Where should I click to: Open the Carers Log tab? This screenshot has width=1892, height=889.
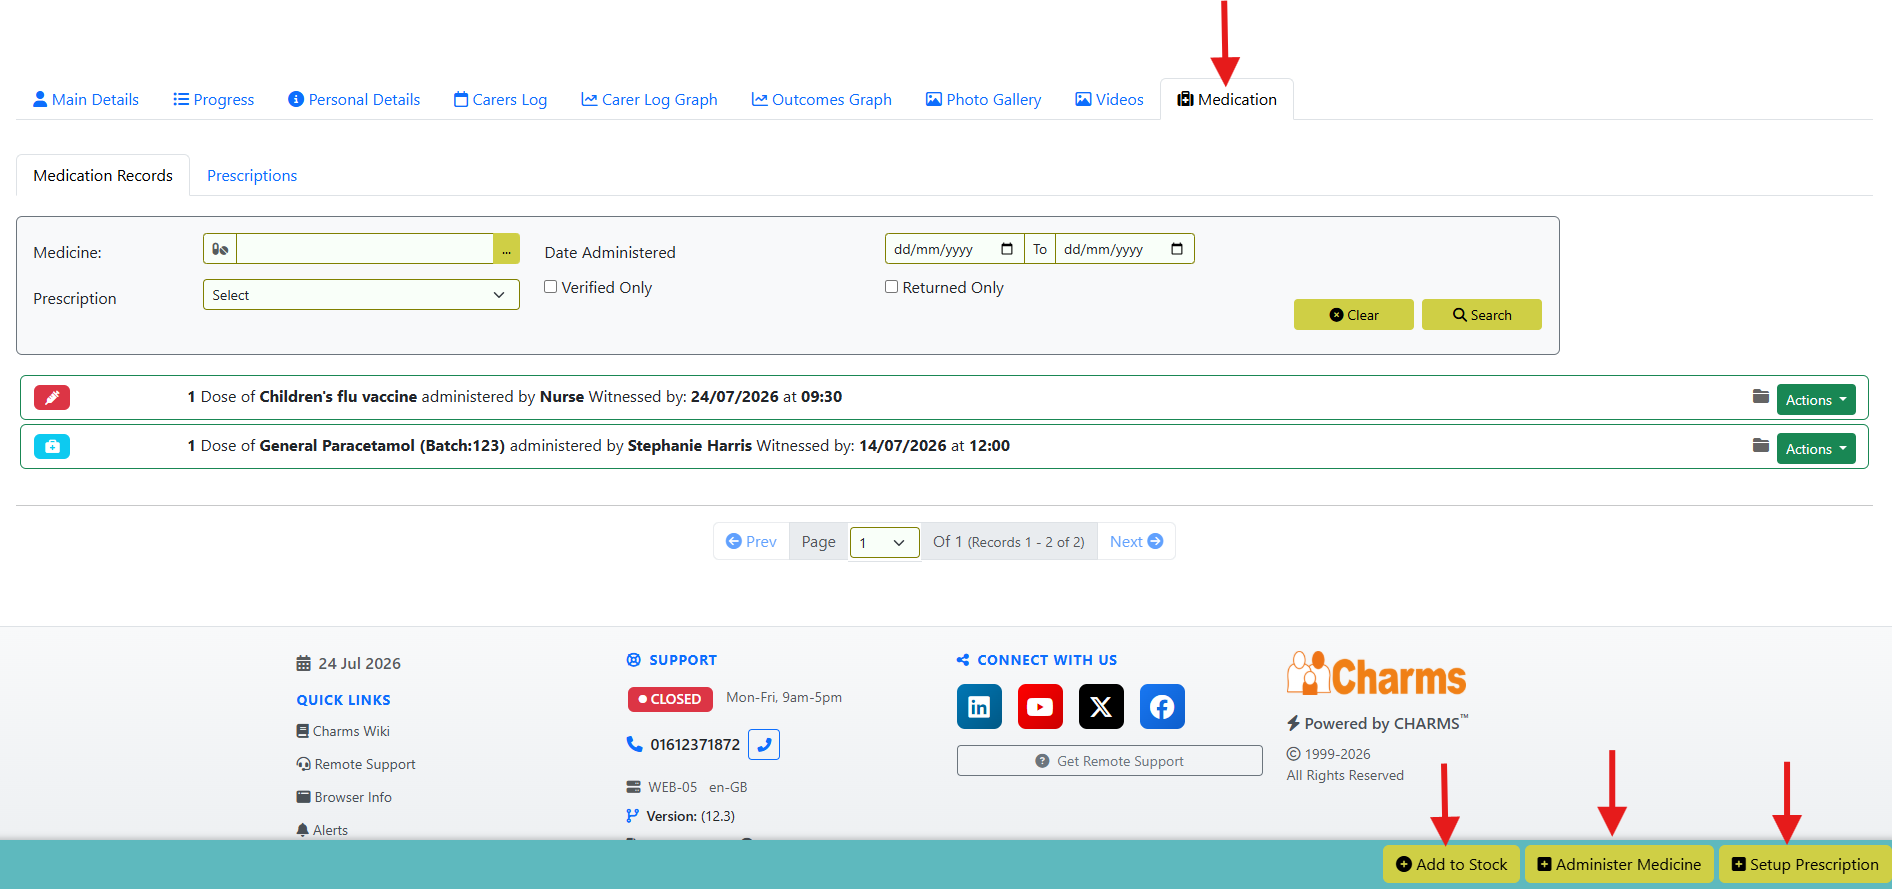click(x=501, y=99)
